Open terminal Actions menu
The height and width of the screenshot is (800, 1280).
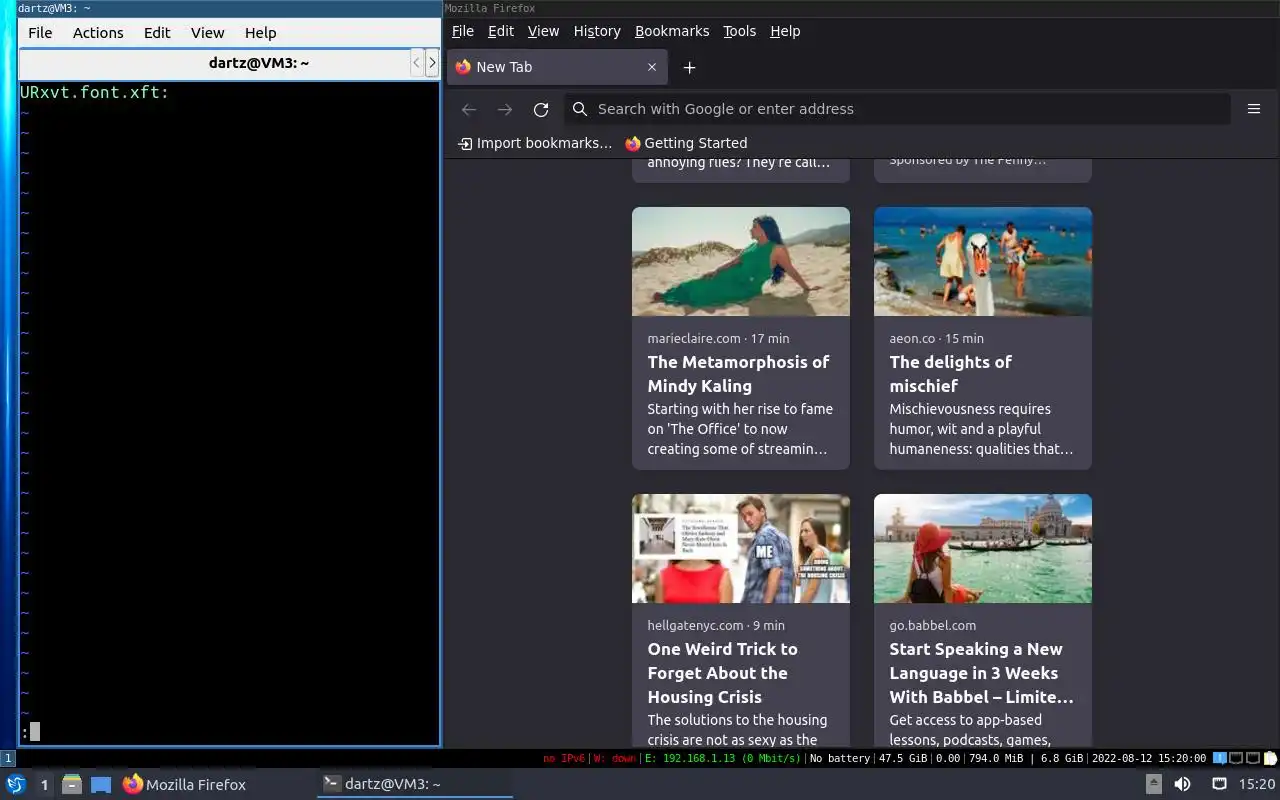[x=98, y=33]
